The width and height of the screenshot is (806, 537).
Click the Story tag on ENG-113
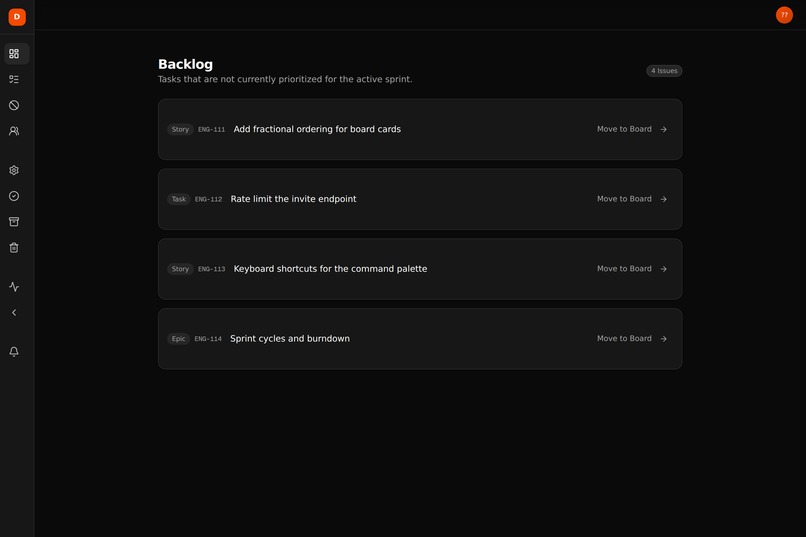180,269
